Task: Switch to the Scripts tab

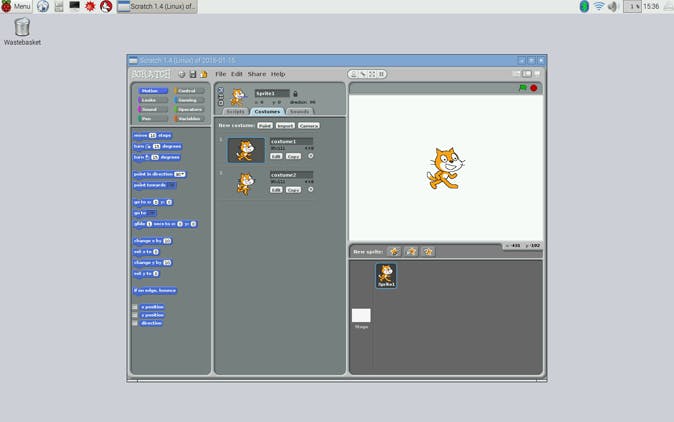Action: (x=236, y=111)
